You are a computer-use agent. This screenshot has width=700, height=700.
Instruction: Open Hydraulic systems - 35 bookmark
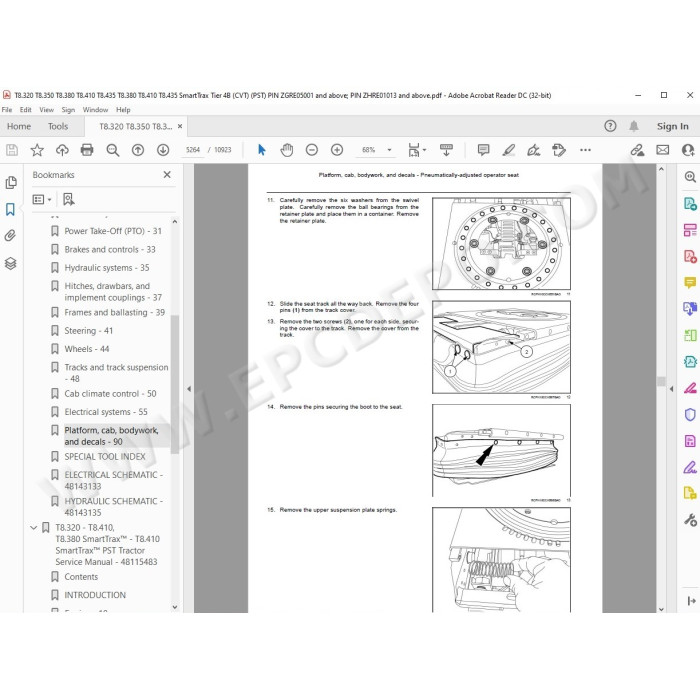(x=107, y=268)
